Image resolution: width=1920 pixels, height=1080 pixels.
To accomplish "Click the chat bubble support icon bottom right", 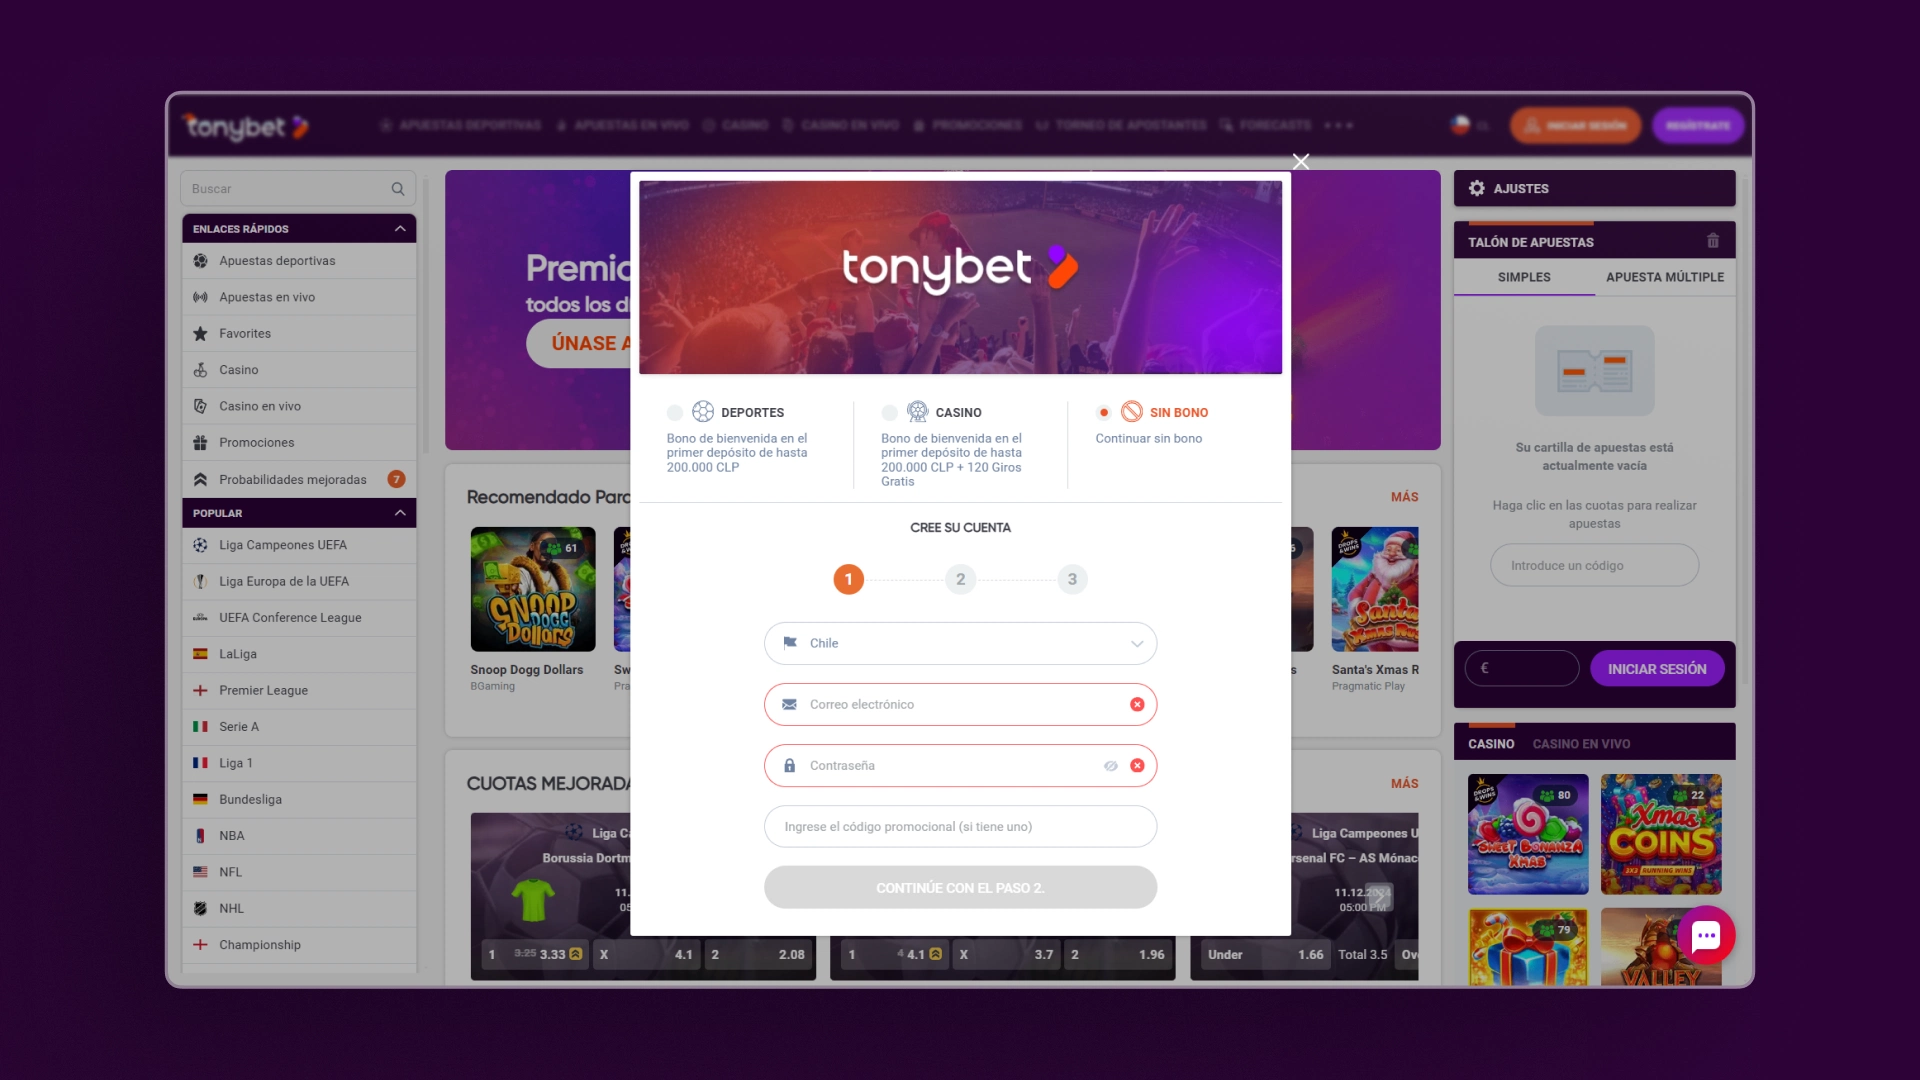I will tap(1708, 936).
